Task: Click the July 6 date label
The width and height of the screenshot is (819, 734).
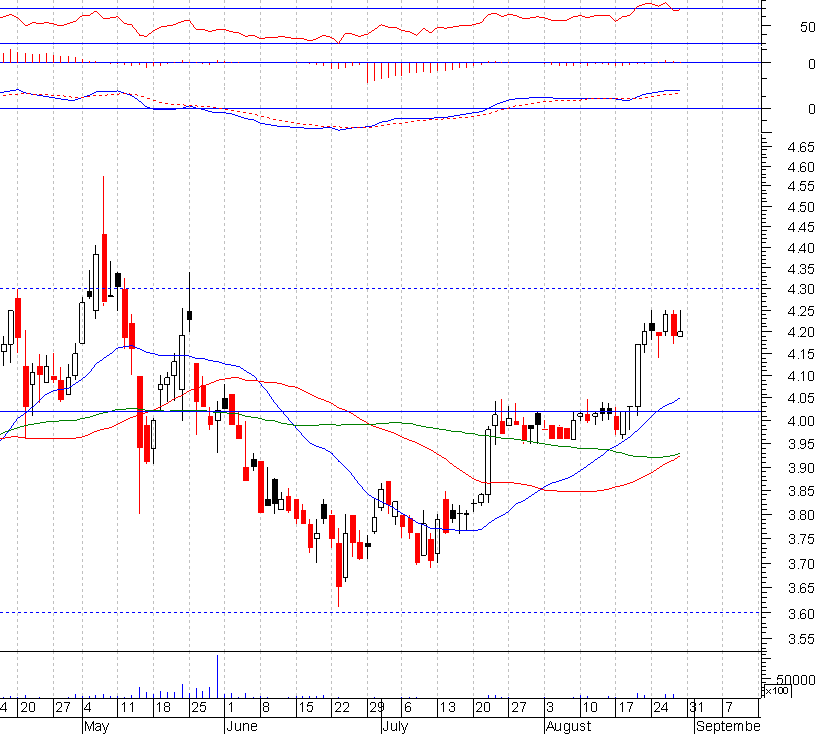Action: [408, 708]
